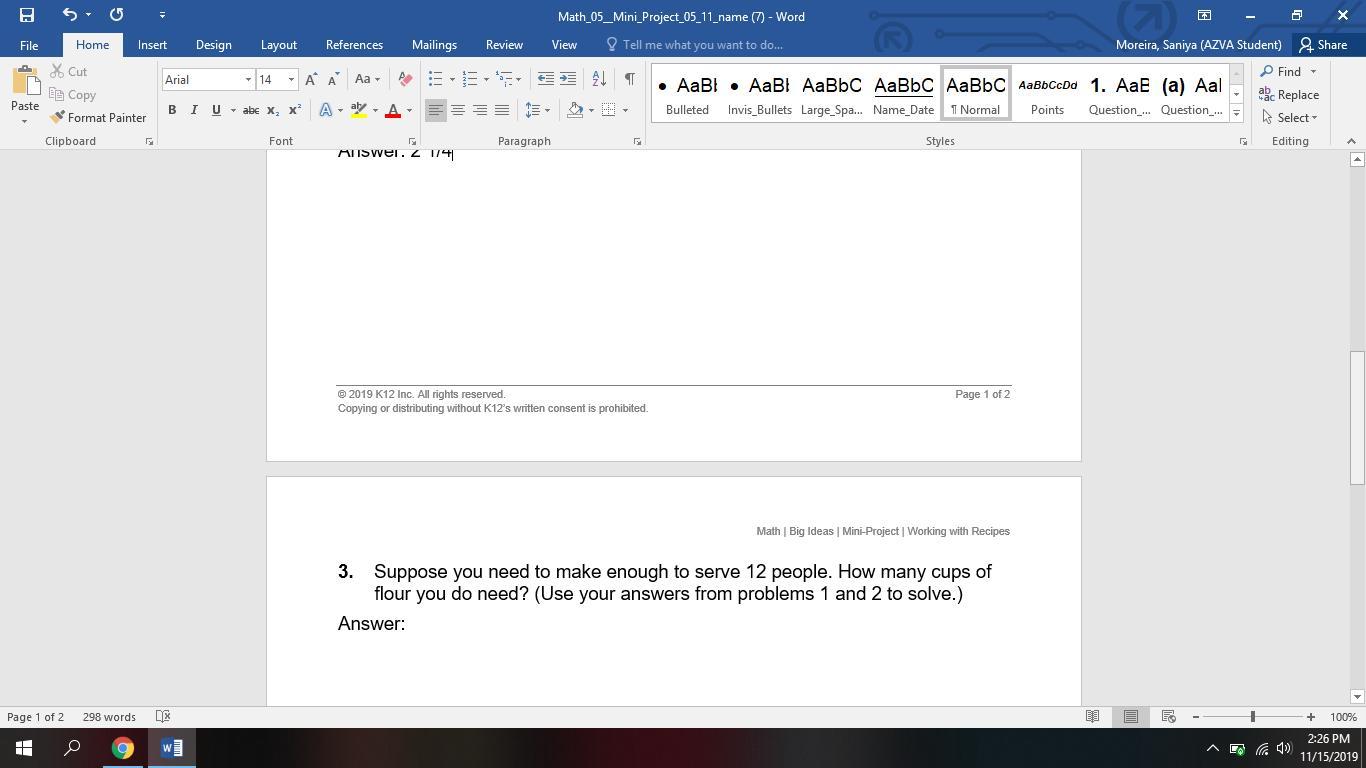This screenshot has width=1366, height=768.
Task: Click the Grow Font size icon
Action: (311, 79)
